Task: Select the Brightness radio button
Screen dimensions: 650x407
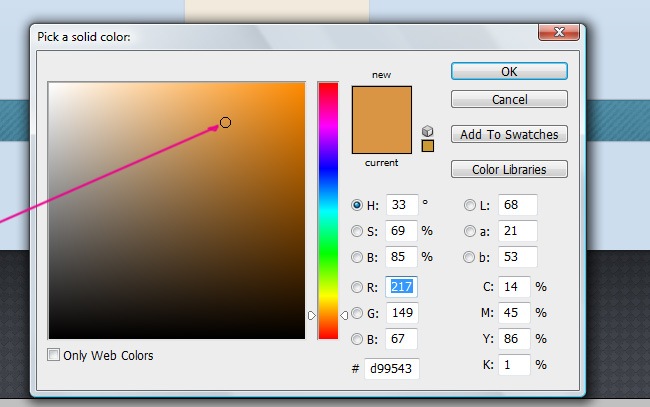Action: click(x=358, y=257)
